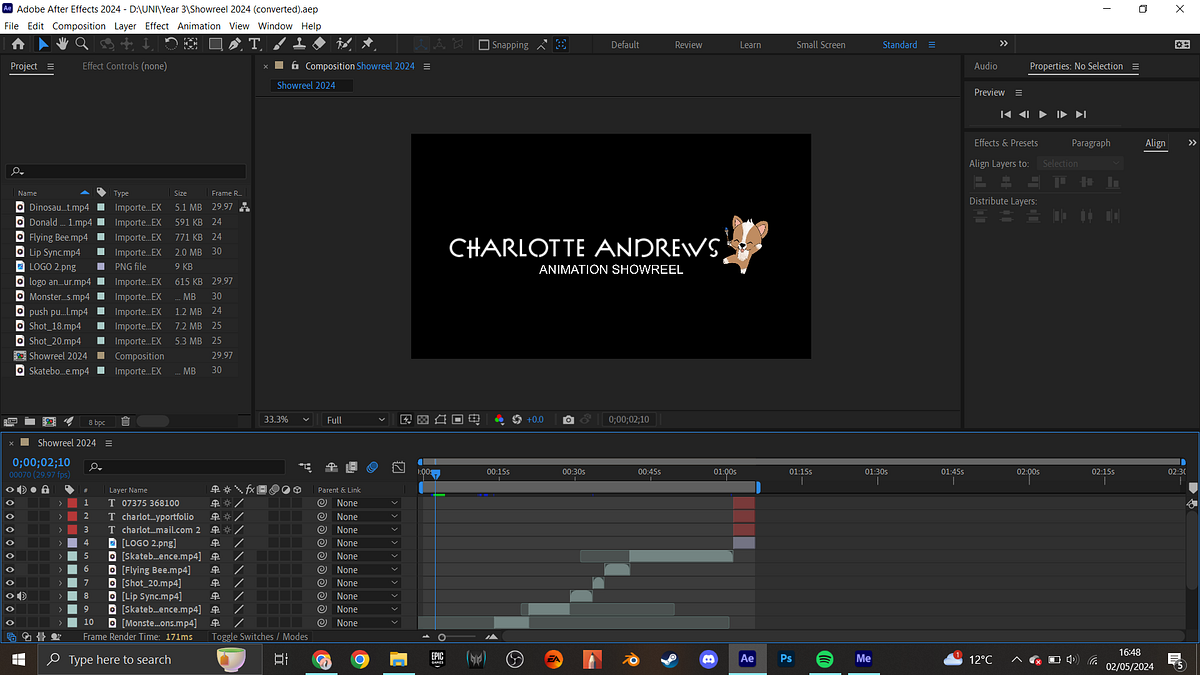Hide the LOGO 2.png layer
Screen dimensions: 1200x675
coord(10,543)
